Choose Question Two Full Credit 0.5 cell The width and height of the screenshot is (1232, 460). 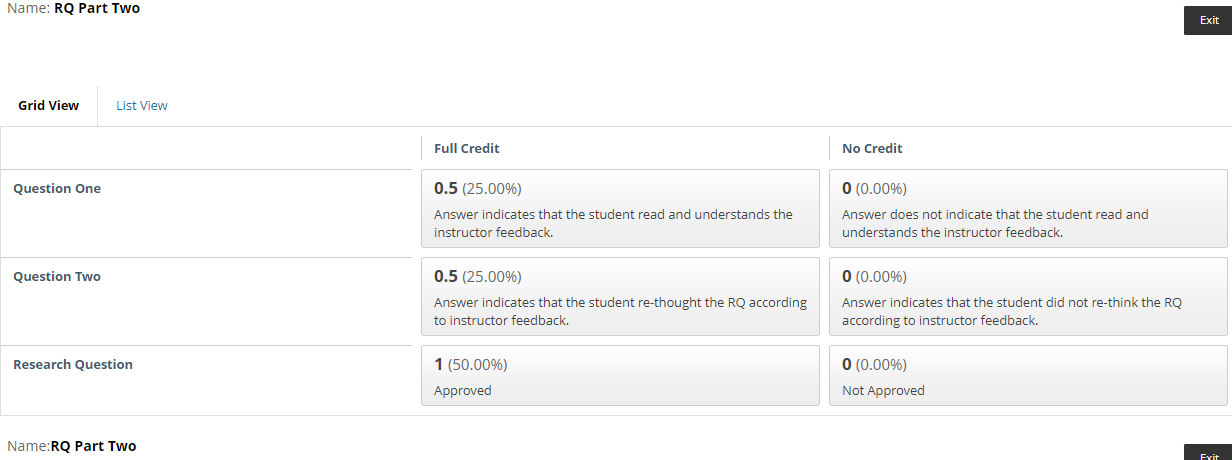click(x=621, y=297)
